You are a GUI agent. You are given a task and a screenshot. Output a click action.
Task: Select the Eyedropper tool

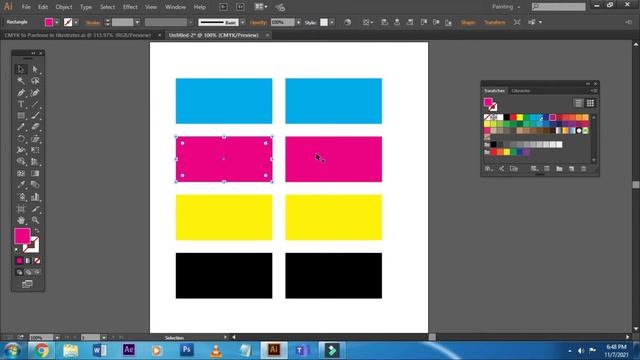click(21, 185)
